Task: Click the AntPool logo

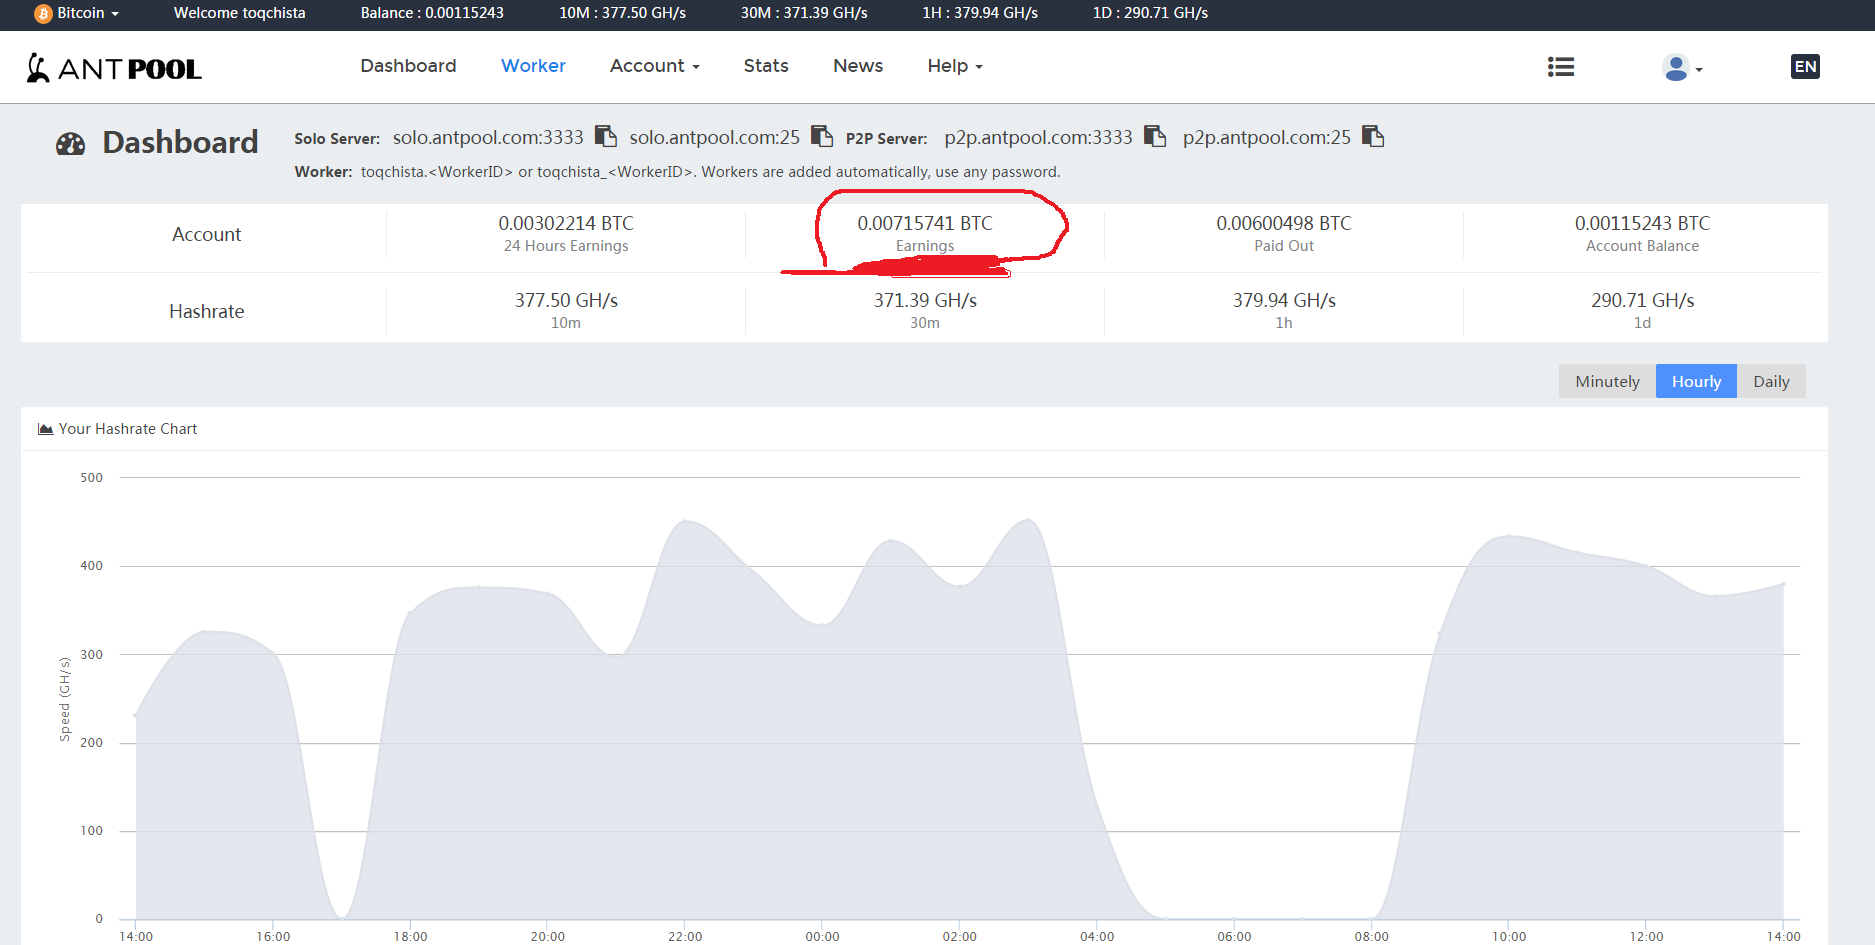Action: [114, 68]
